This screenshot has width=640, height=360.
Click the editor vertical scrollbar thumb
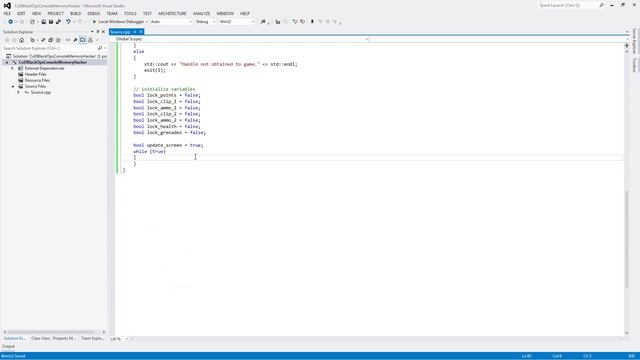point(627,239)
